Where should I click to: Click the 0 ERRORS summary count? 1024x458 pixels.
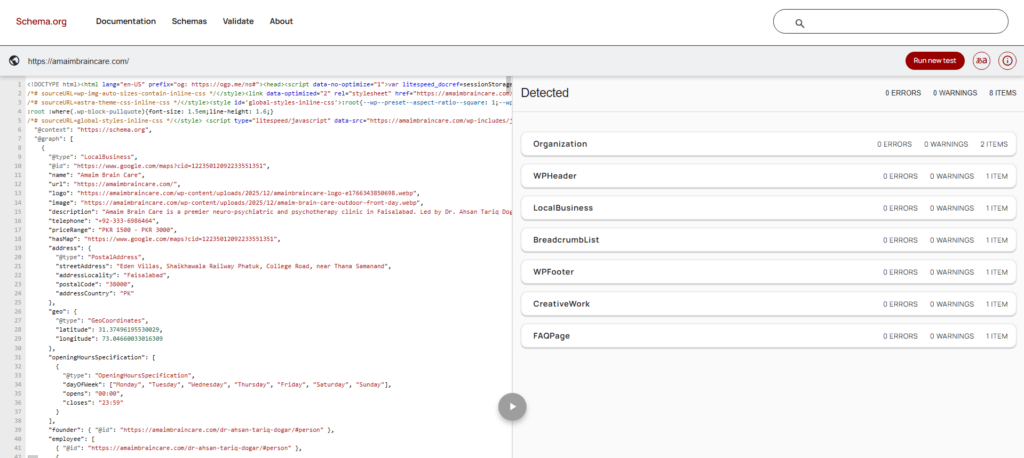(903, 93)
